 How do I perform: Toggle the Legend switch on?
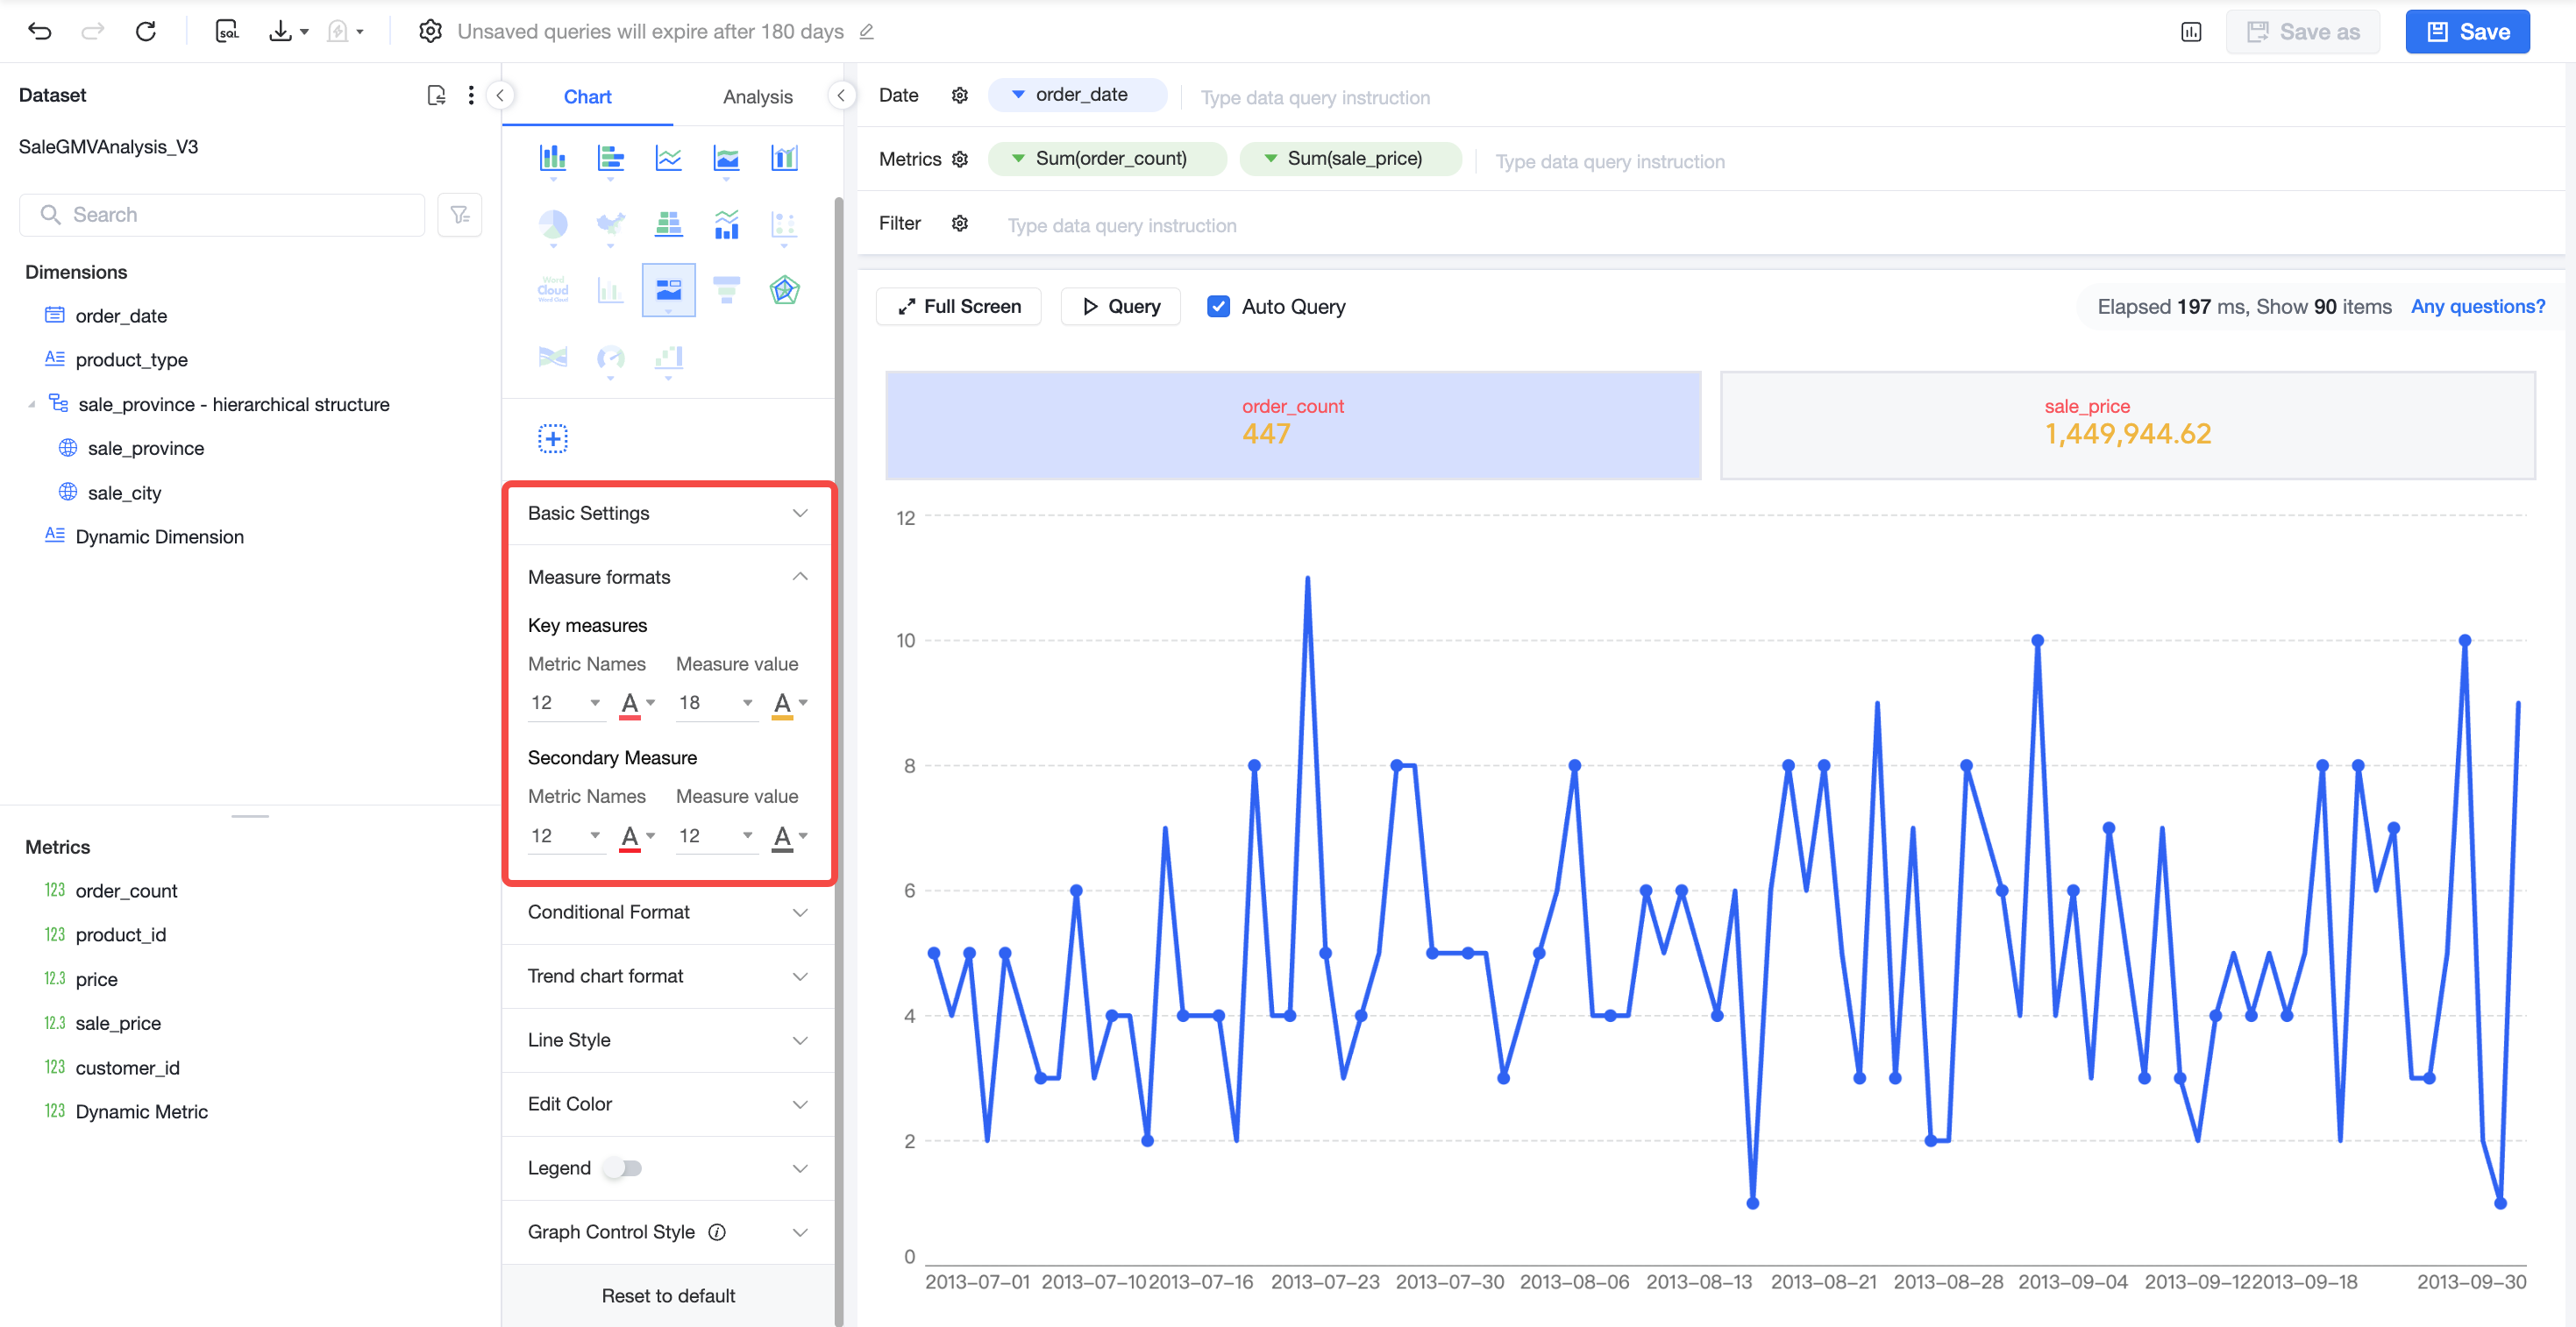coord(624,1167)
